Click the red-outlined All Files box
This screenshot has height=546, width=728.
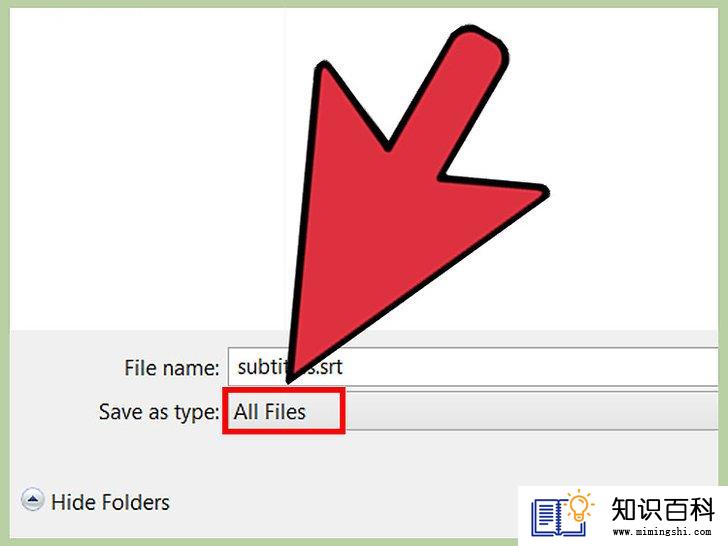point(284,411)
